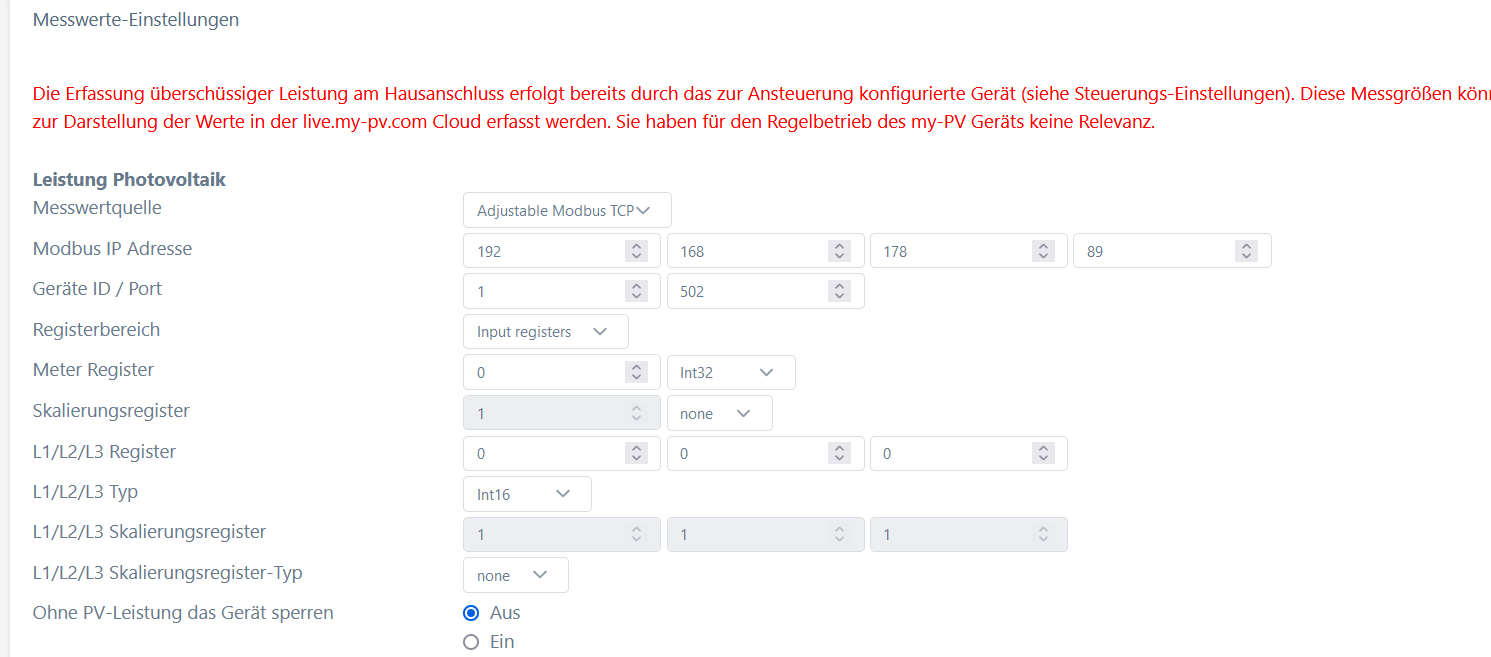
Task: Click the Port 502 input field
Action: (x=745, y=291)
